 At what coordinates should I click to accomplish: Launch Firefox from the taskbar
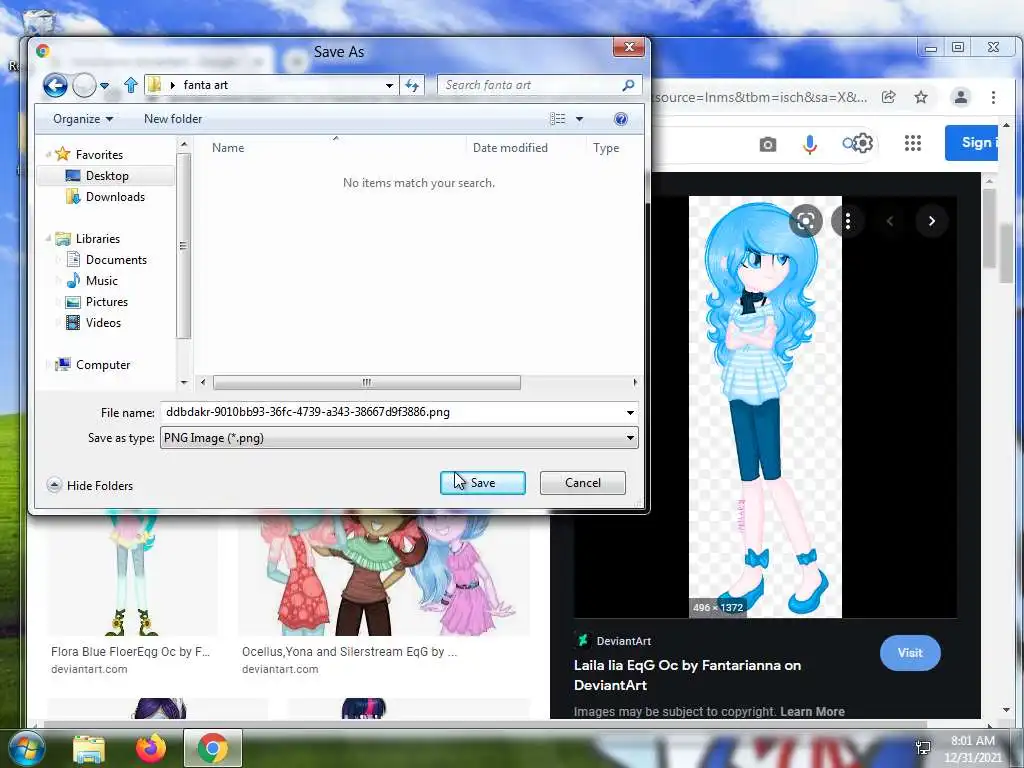click(151, 748)
